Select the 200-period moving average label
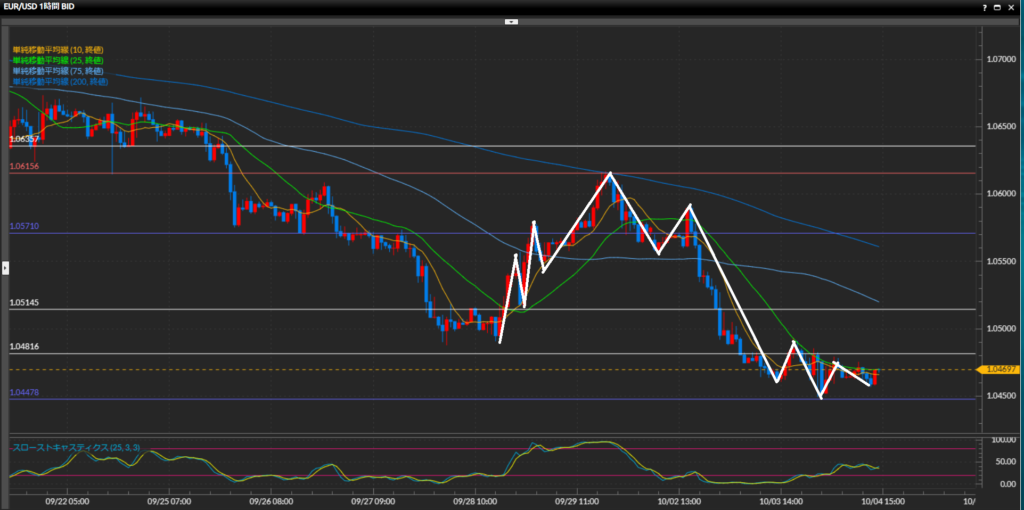Image resolution: width=1024 pixels, height=510 pixels. click(60, 82)
